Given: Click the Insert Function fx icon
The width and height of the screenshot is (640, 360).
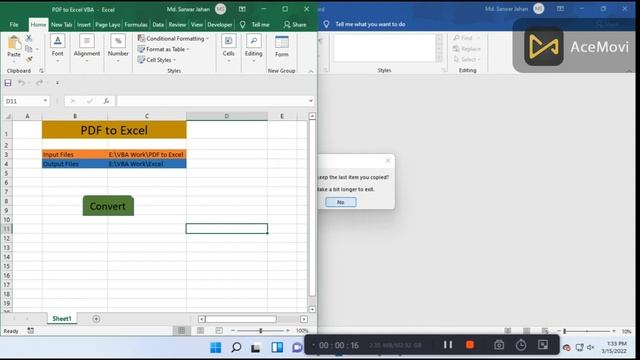Looking at the screenshot, I should click(106, 101).
